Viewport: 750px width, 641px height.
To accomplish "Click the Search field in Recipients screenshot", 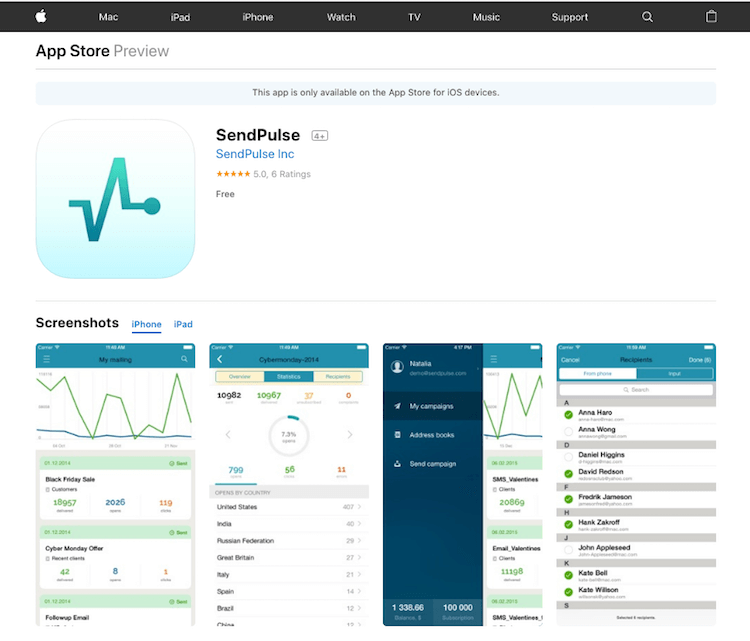I will pos(636,390).
